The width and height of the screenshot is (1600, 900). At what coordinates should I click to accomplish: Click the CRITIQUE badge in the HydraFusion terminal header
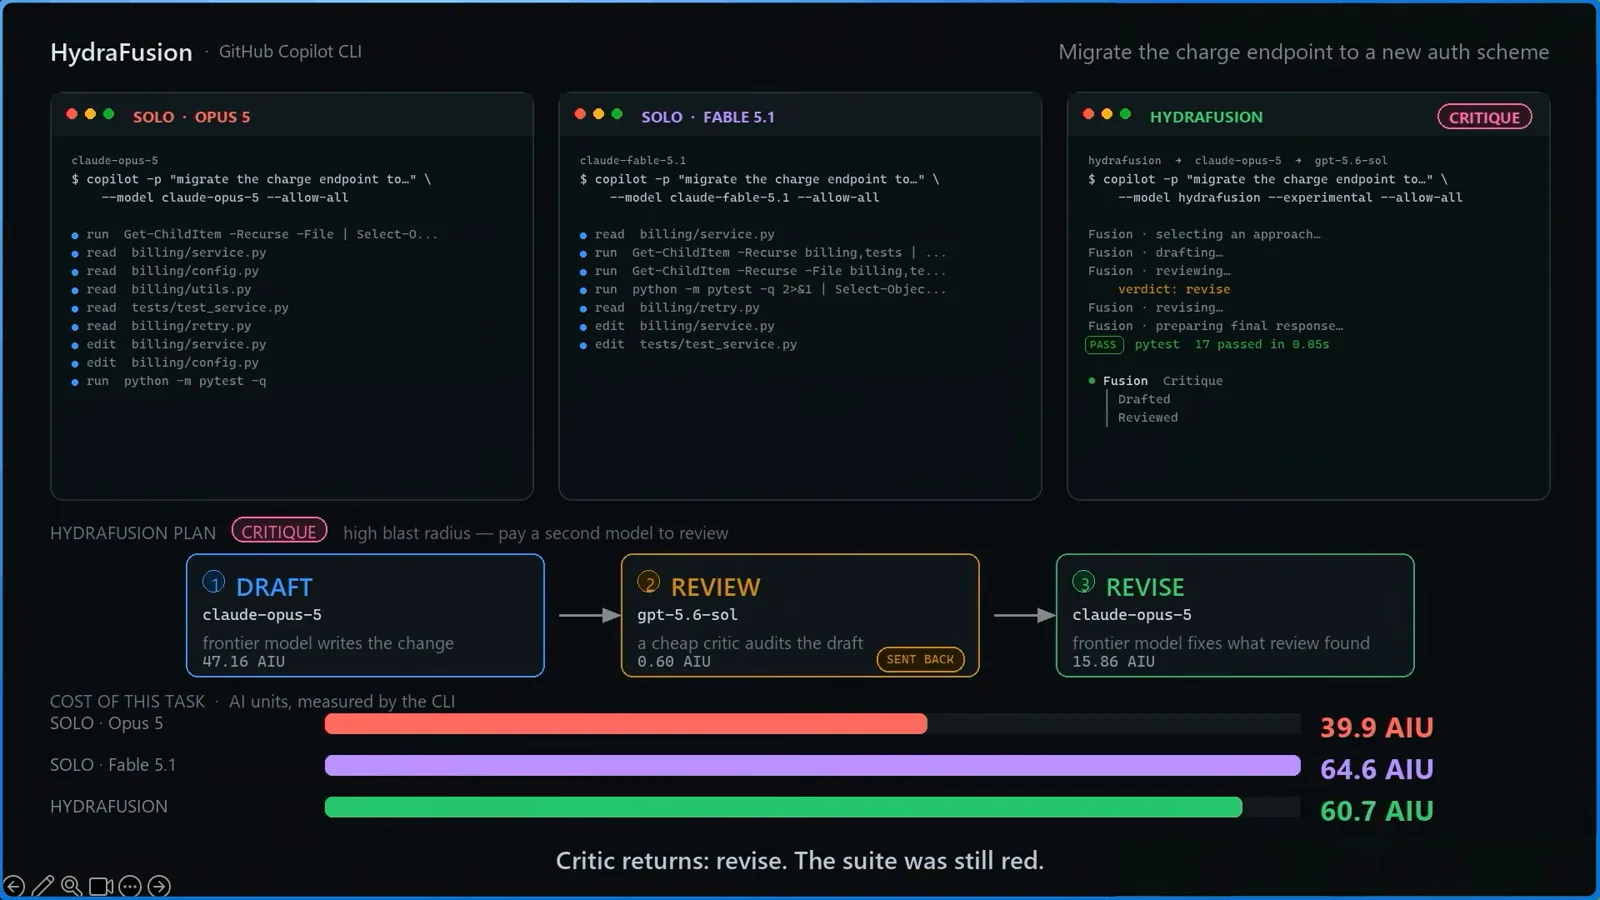pos(1484,117)
